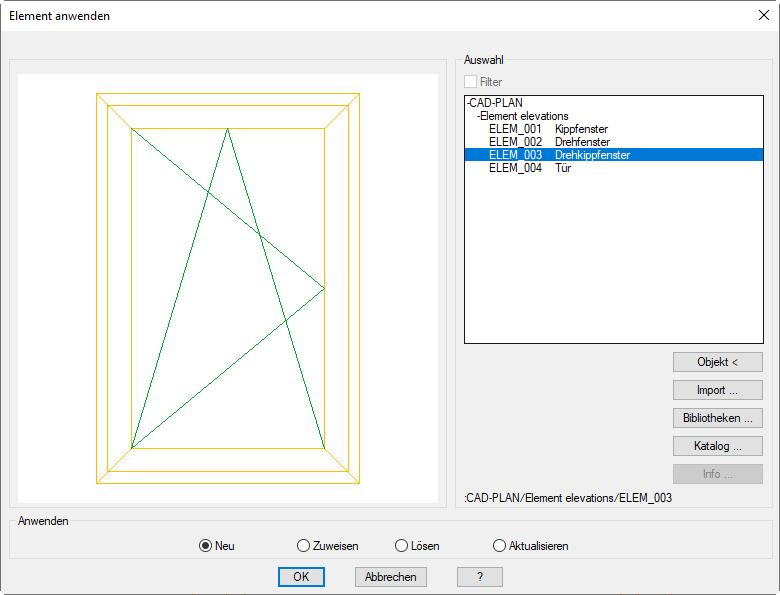
Task: Cancel using the Abbrechen button
Action: pyautogui.click(x=390, y=577)
